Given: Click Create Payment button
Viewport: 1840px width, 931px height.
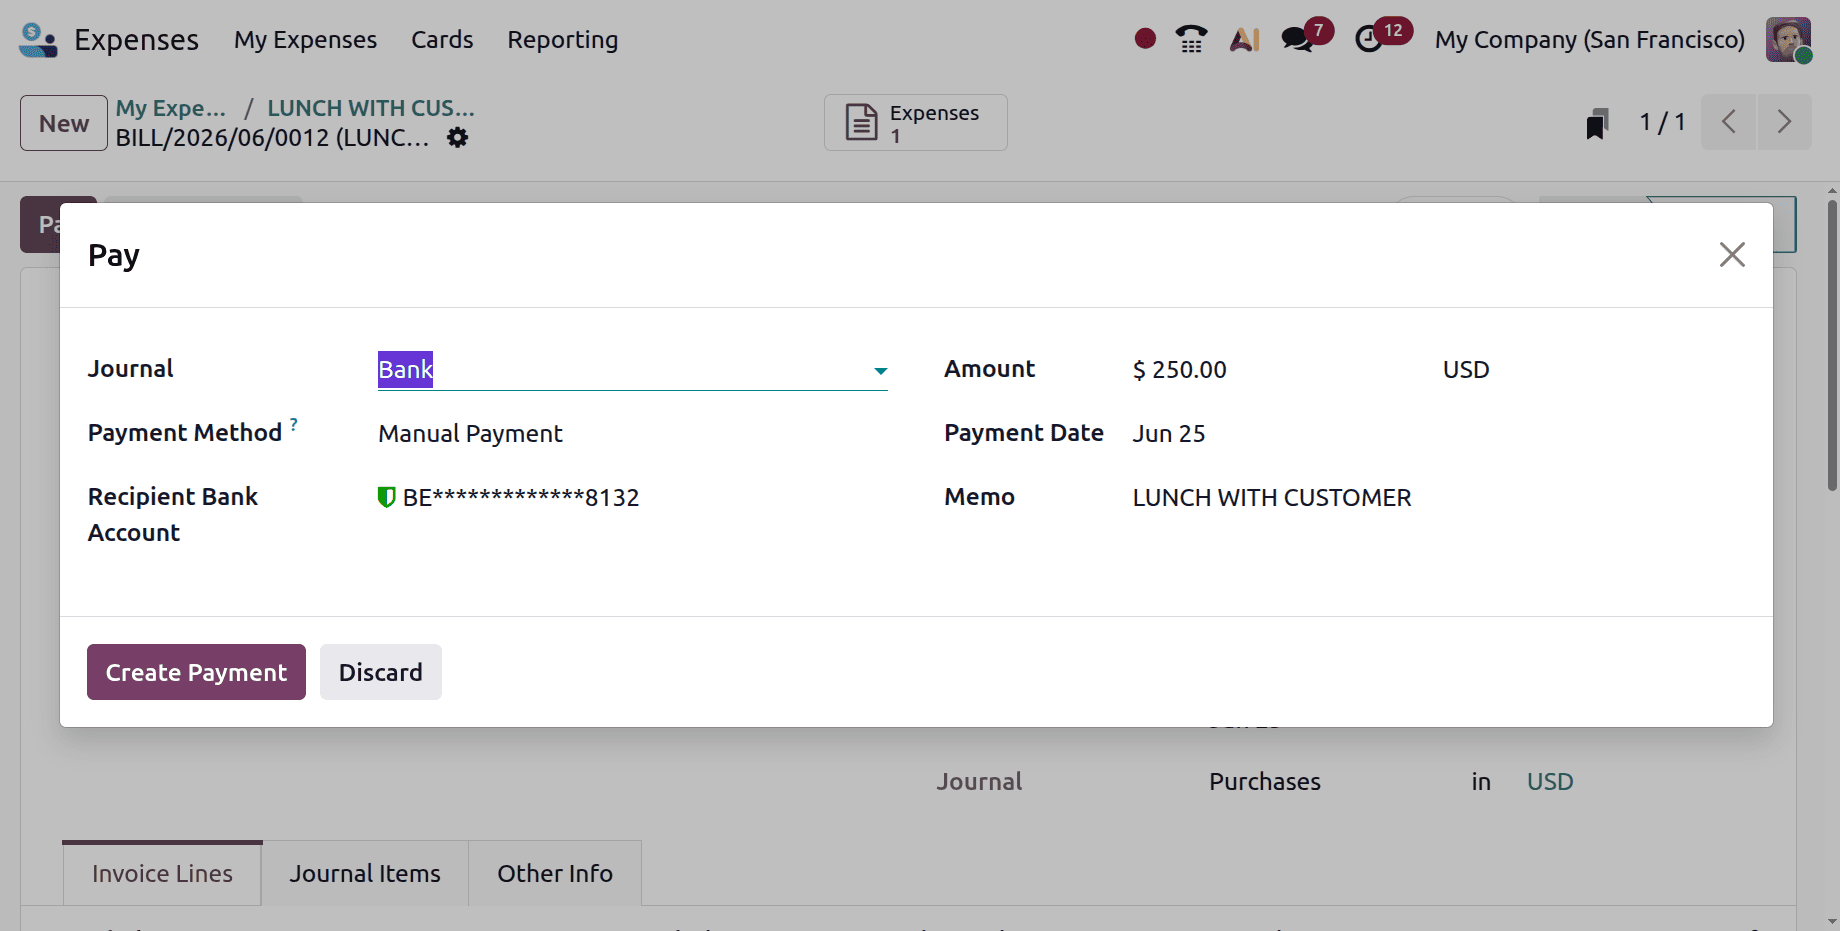Looking at the screenshot, I should (x=196, y=672).
